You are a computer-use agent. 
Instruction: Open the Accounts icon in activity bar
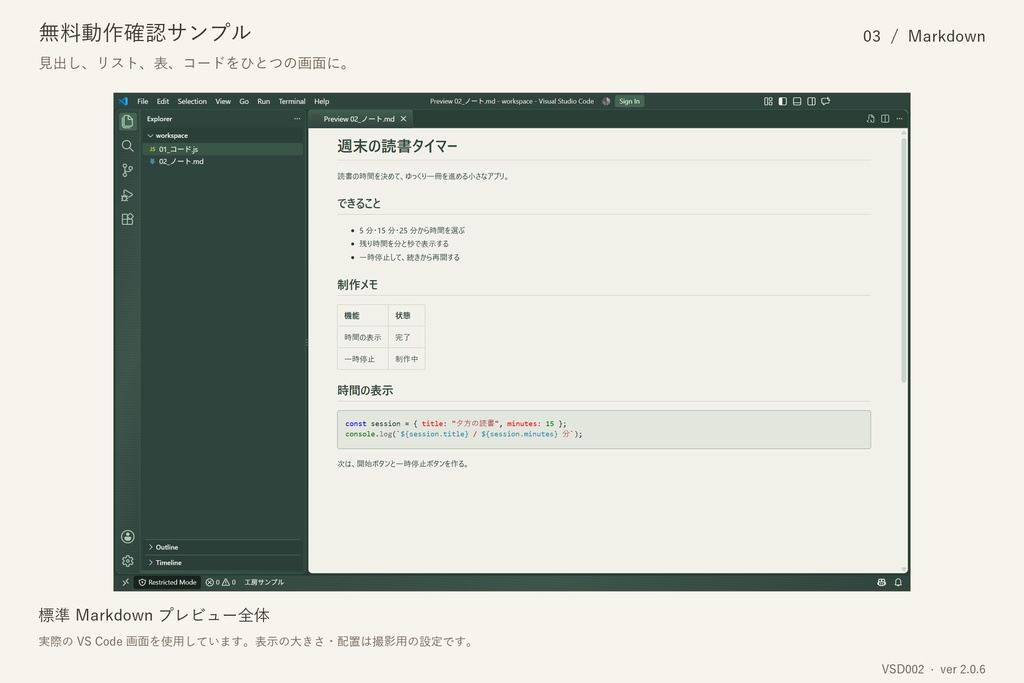[x=127, y=537]
